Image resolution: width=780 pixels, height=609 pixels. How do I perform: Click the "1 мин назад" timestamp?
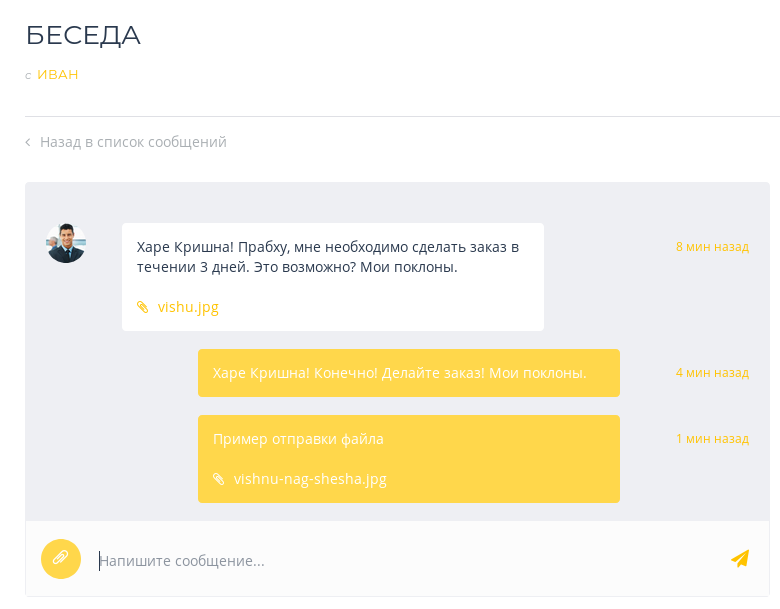coord(712,439)
